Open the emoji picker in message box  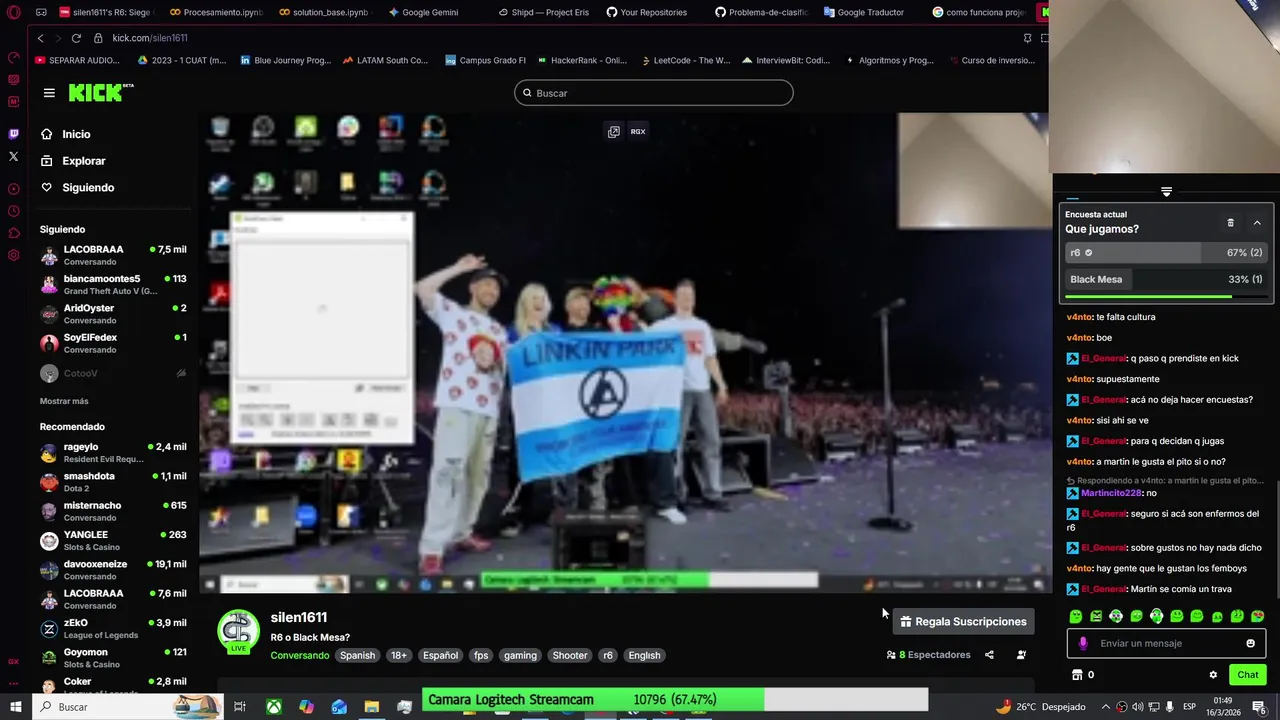pos(1251,644)
